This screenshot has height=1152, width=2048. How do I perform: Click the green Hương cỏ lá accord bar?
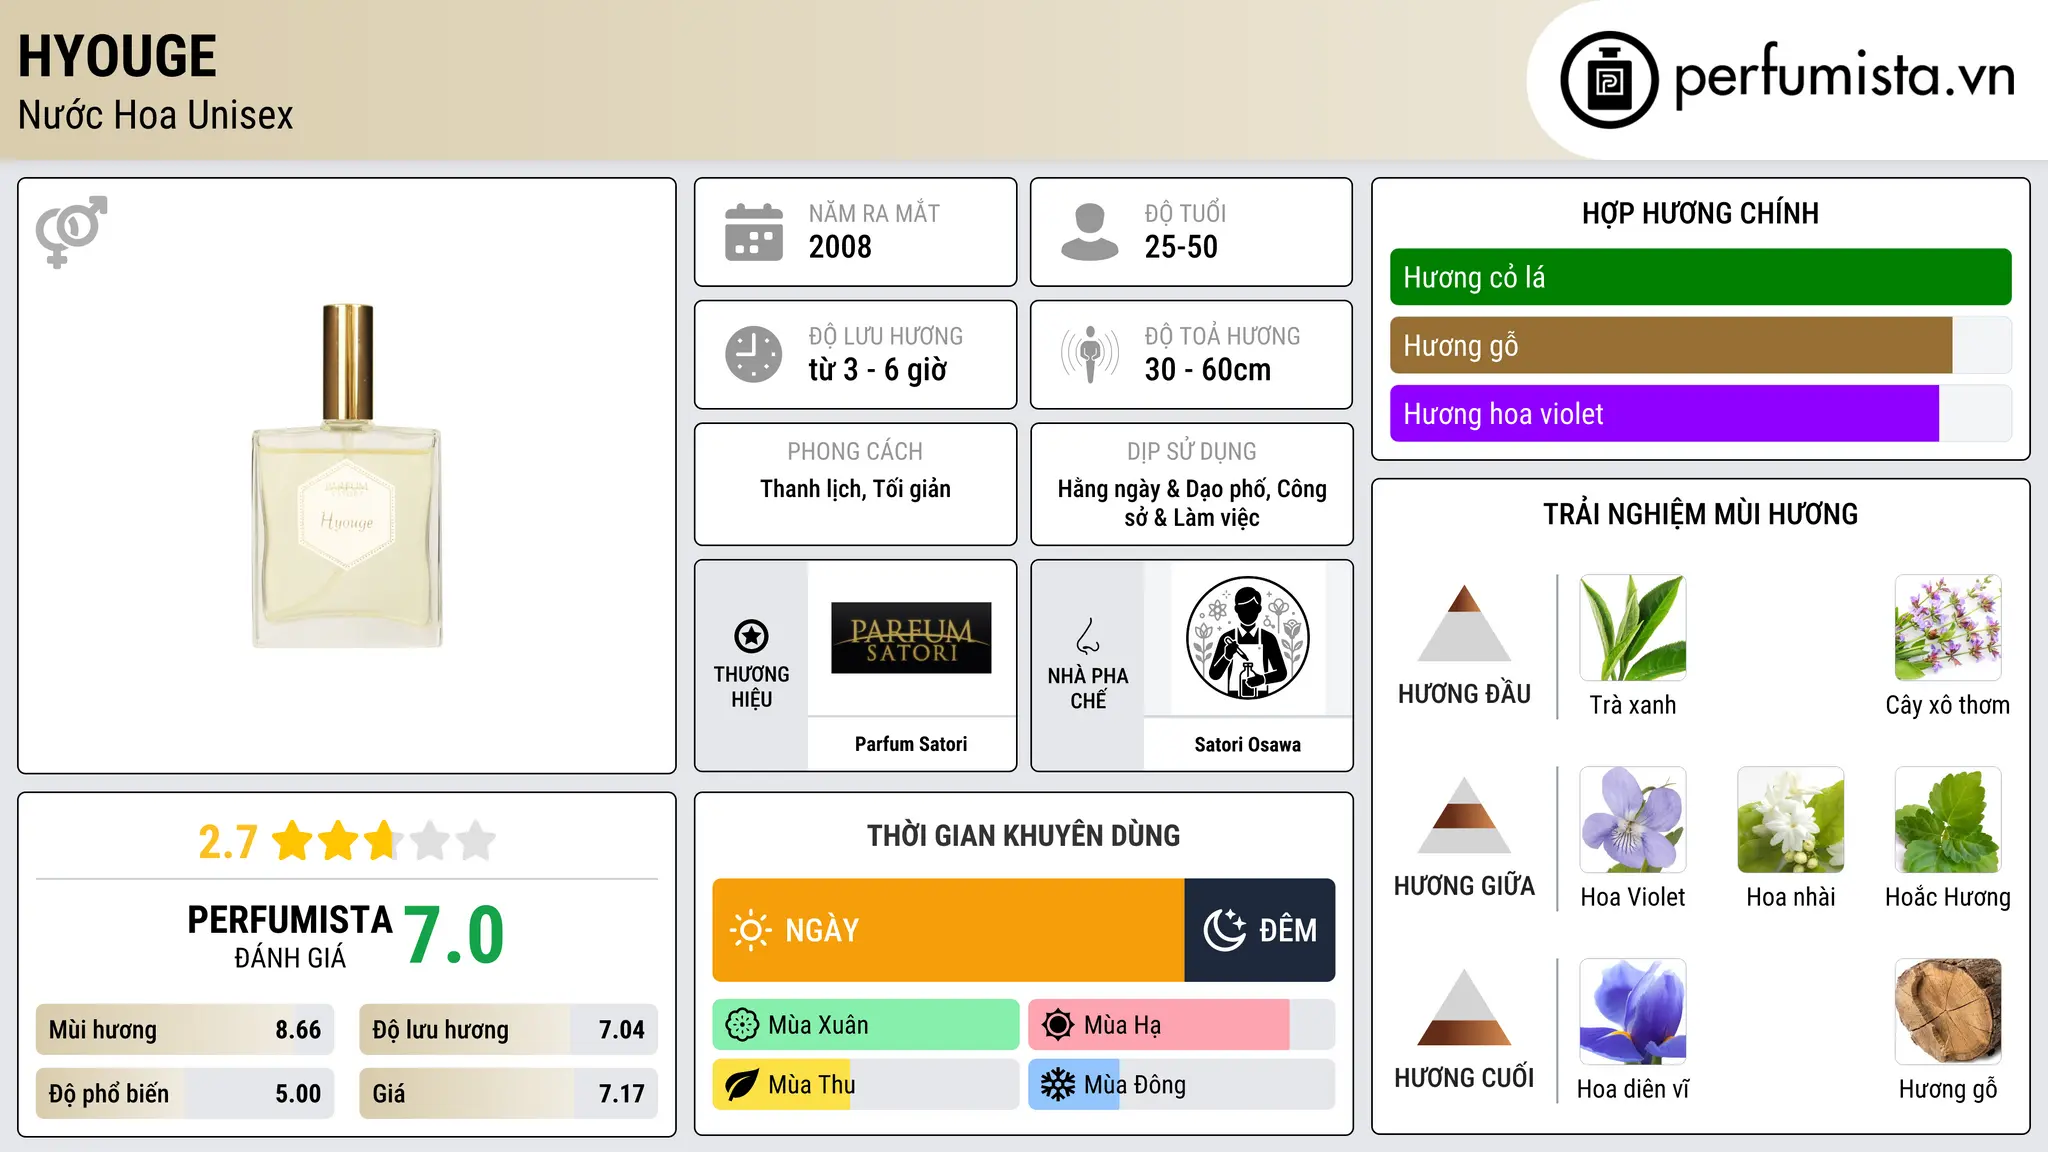point(1701,277)
